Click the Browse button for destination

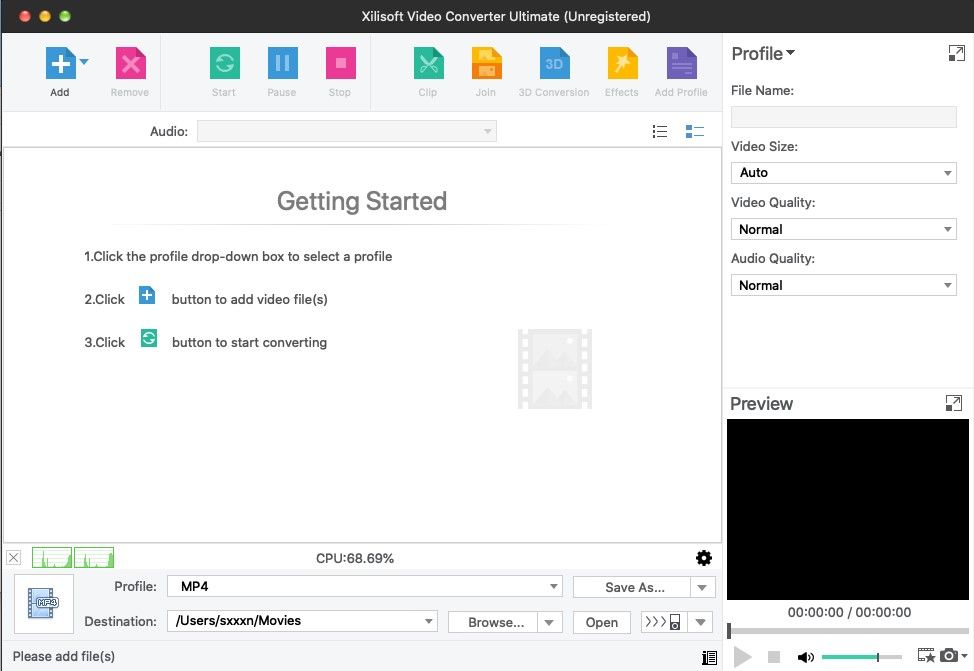point(496,622)
